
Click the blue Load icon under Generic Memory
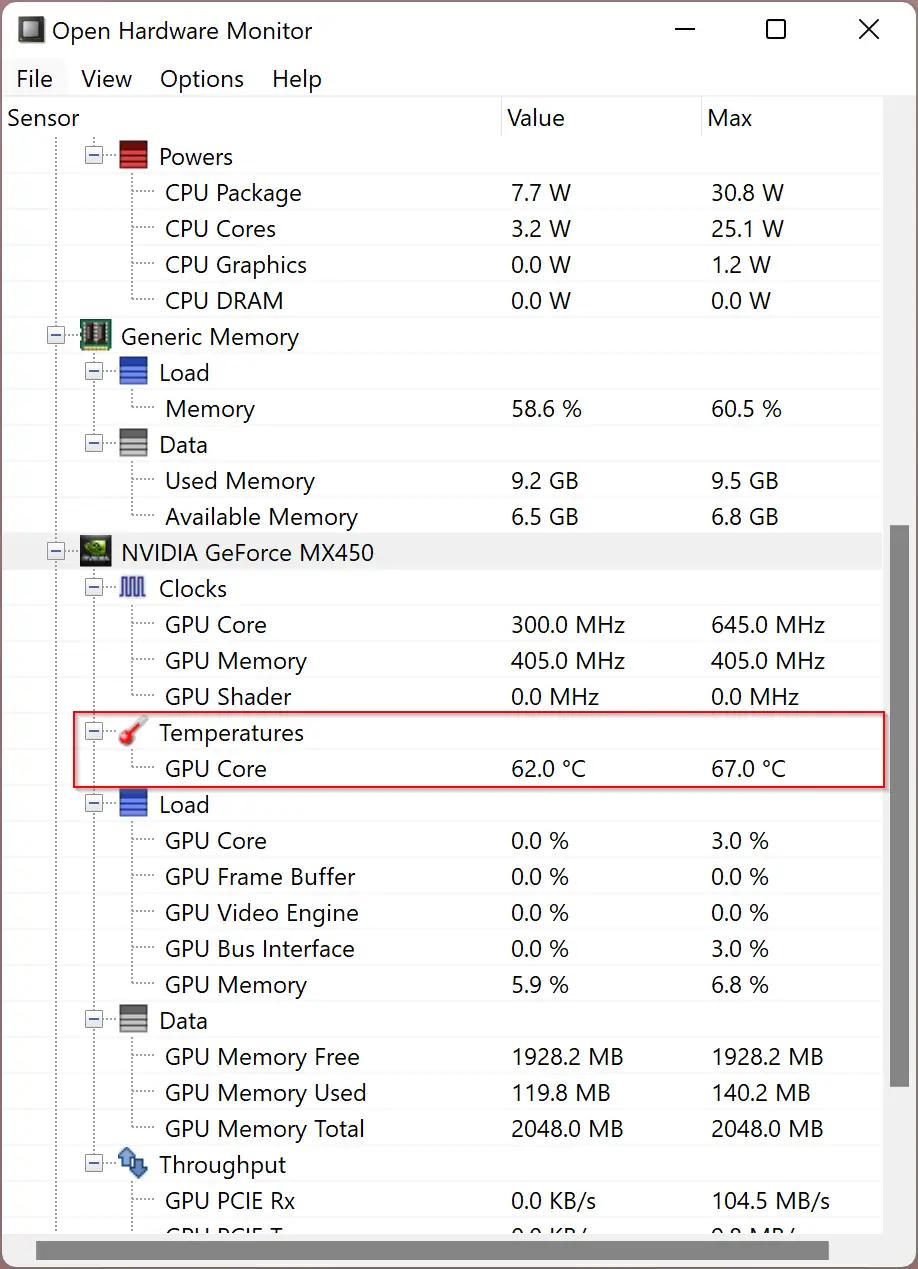tap(133, 372)
